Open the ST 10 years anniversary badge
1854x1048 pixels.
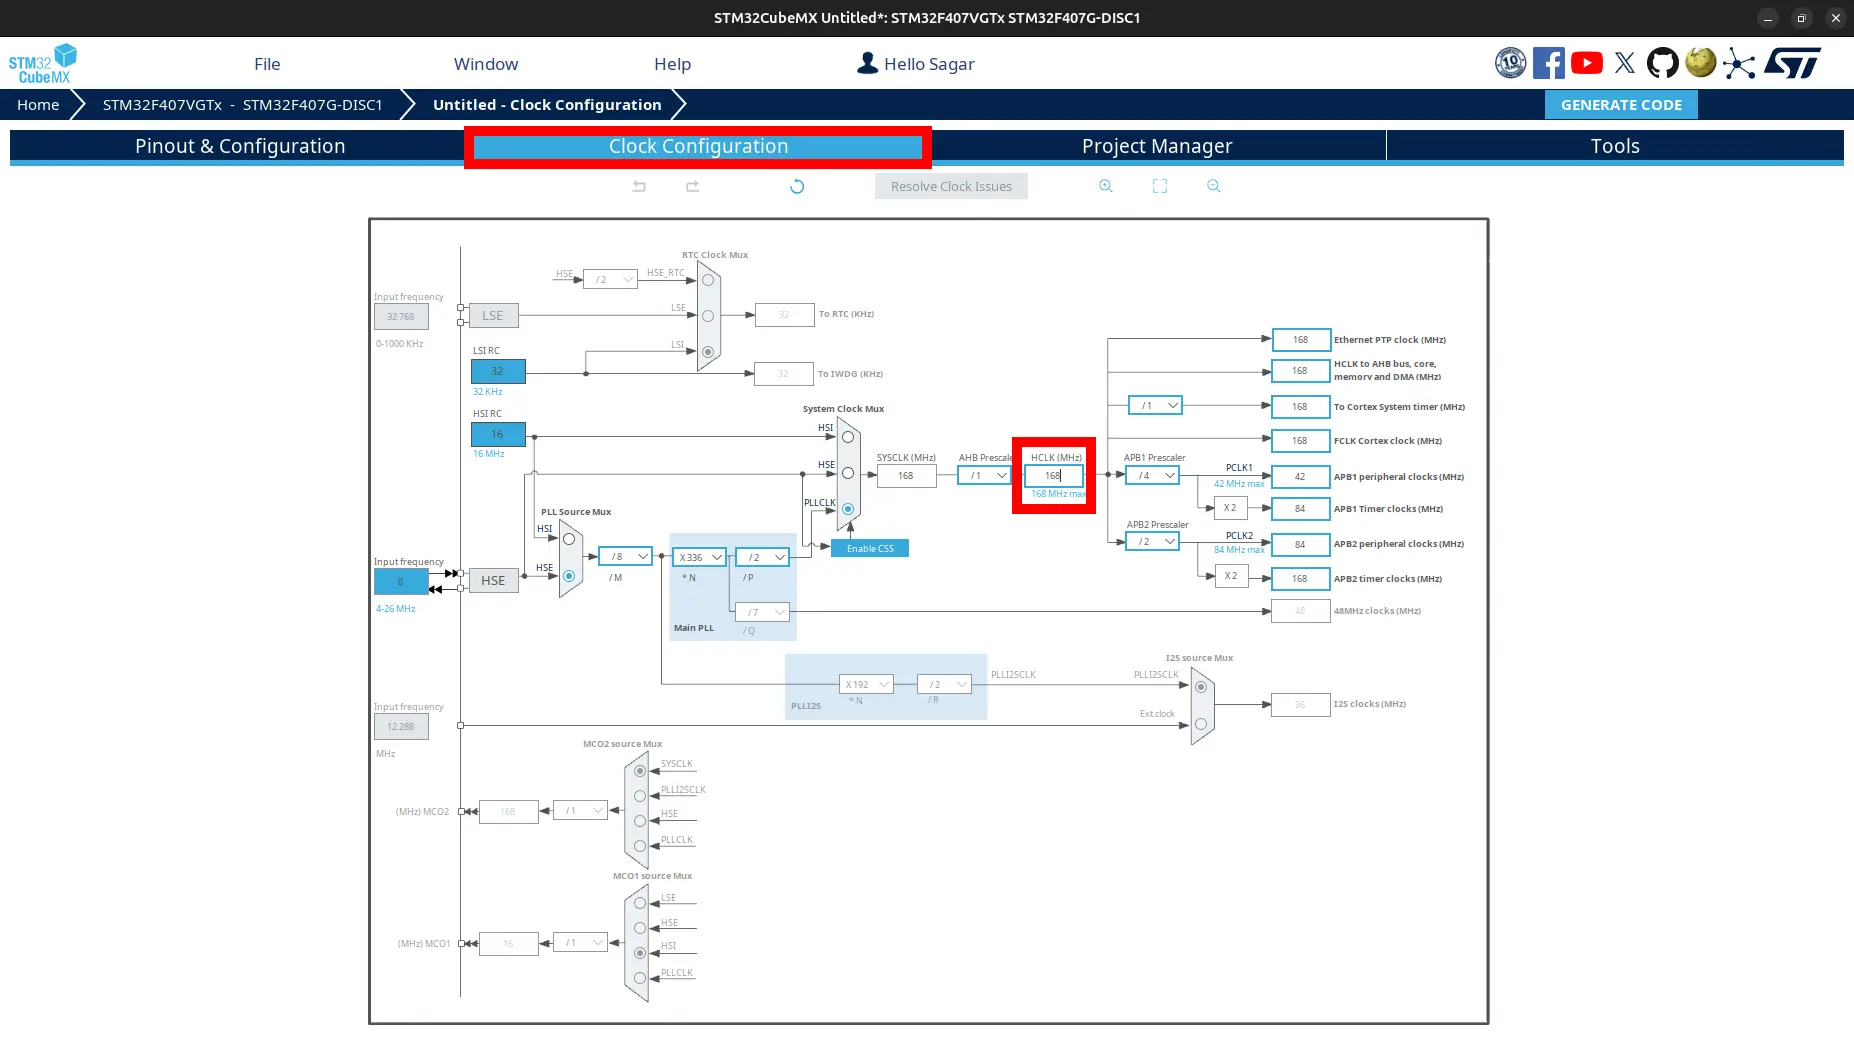pyautogui.click(x=1510, y=63)
